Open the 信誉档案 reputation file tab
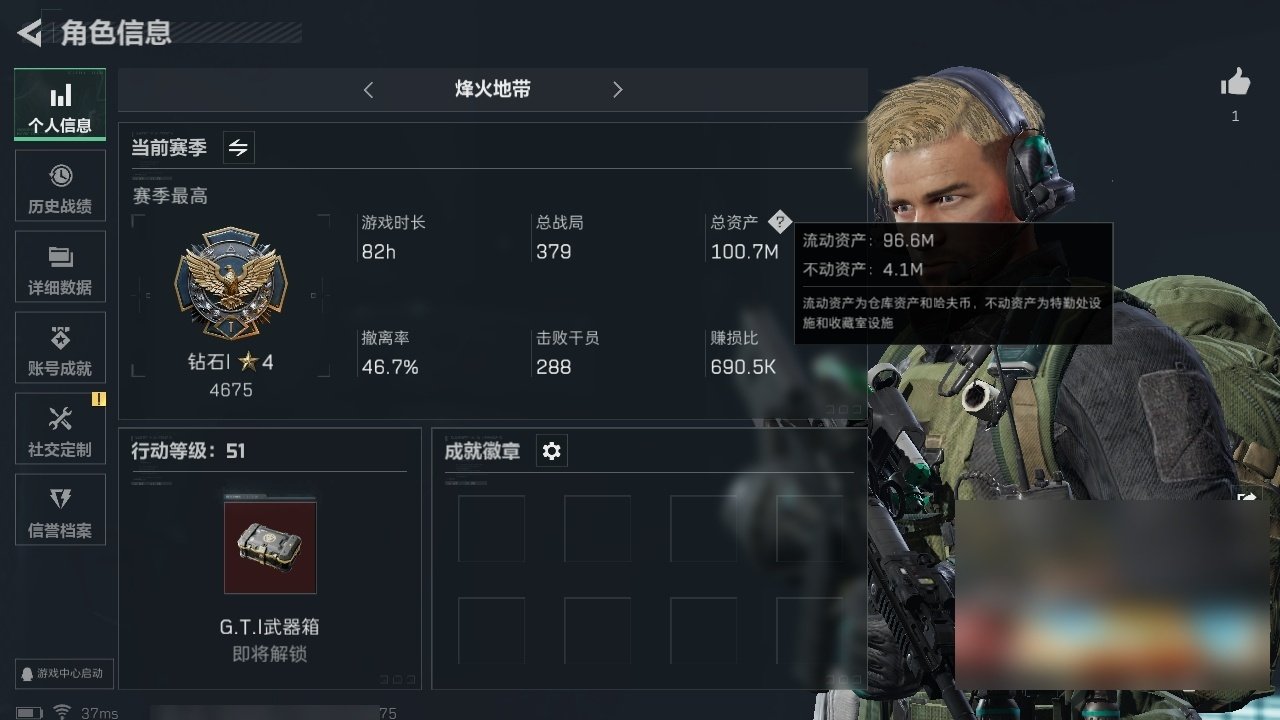 pyautogui.click(x=60, y=510)
